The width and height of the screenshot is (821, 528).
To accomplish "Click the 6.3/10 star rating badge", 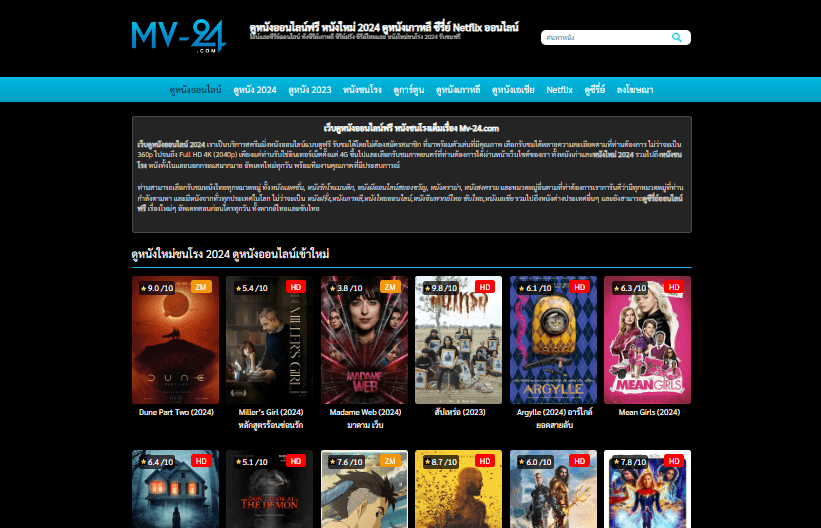I will pos(630,288).
